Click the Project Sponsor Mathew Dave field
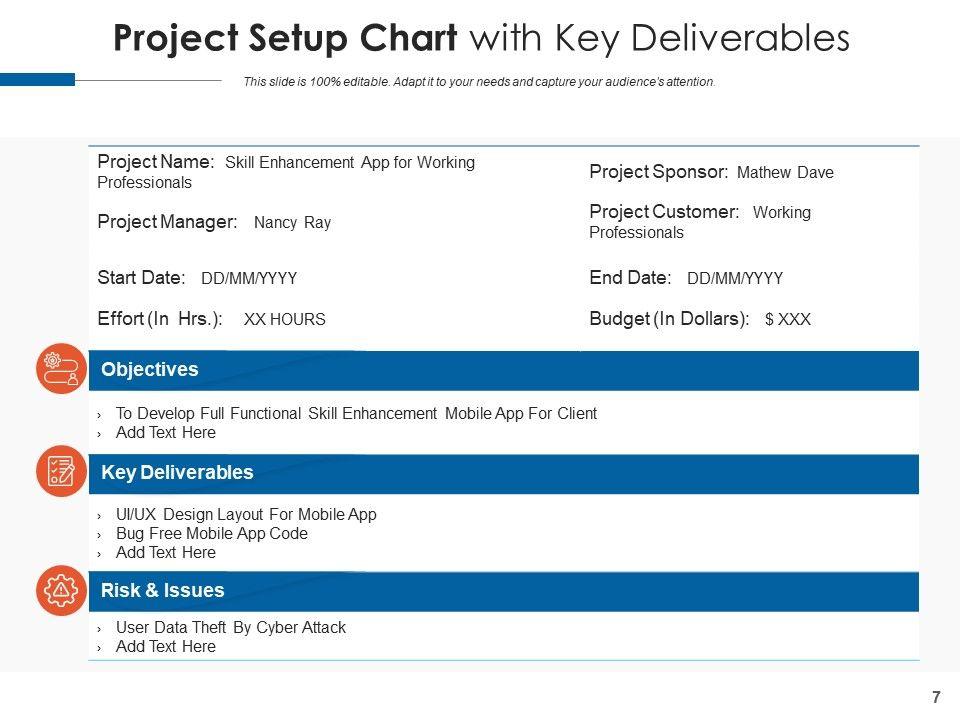The image size is (960, 720). pyautogui.click(x=711, y=172)
